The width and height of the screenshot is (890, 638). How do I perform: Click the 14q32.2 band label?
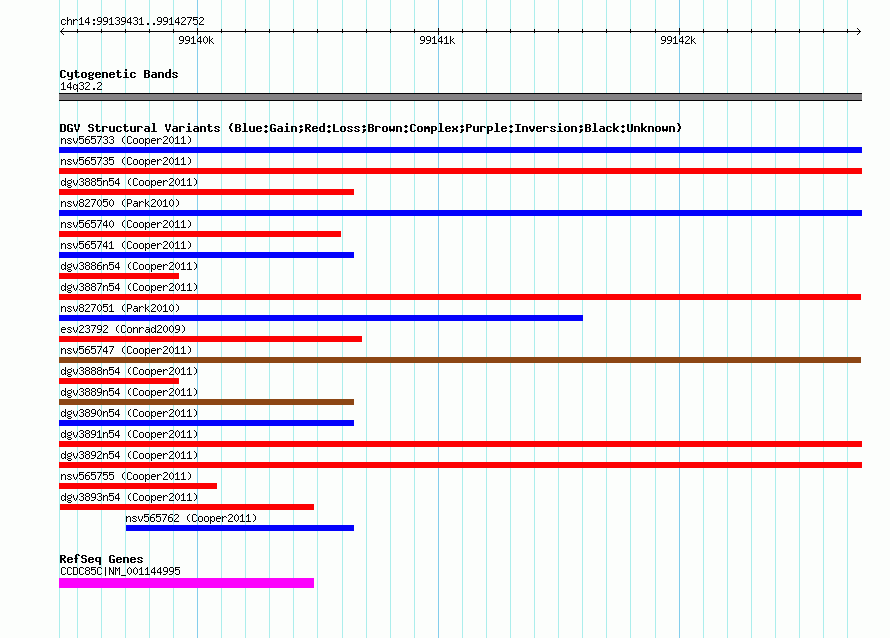[81, 86]
